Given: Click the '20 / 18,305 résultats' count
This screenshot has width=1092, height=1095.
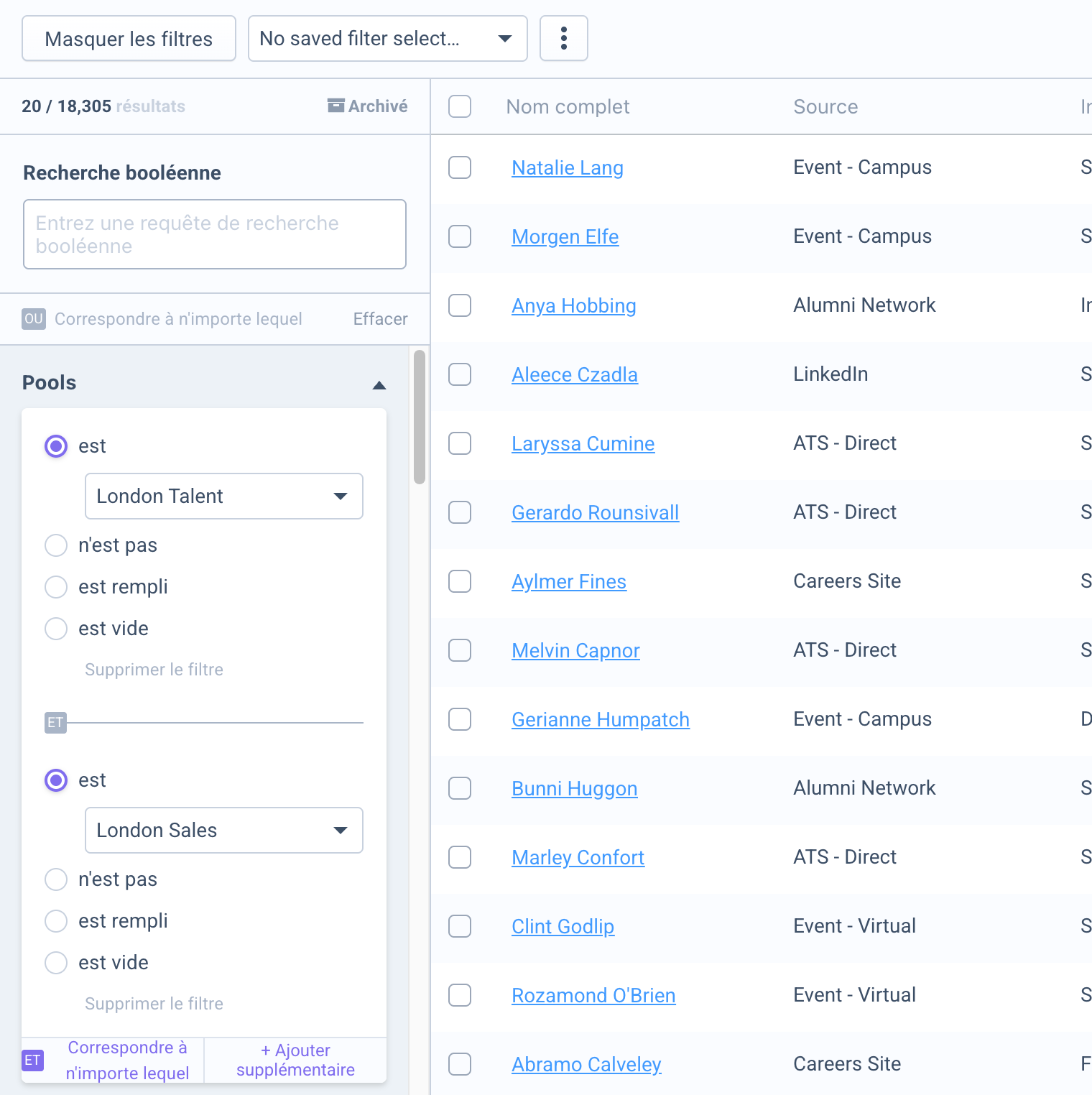Looking at the screenshot, I should (103, 106).
